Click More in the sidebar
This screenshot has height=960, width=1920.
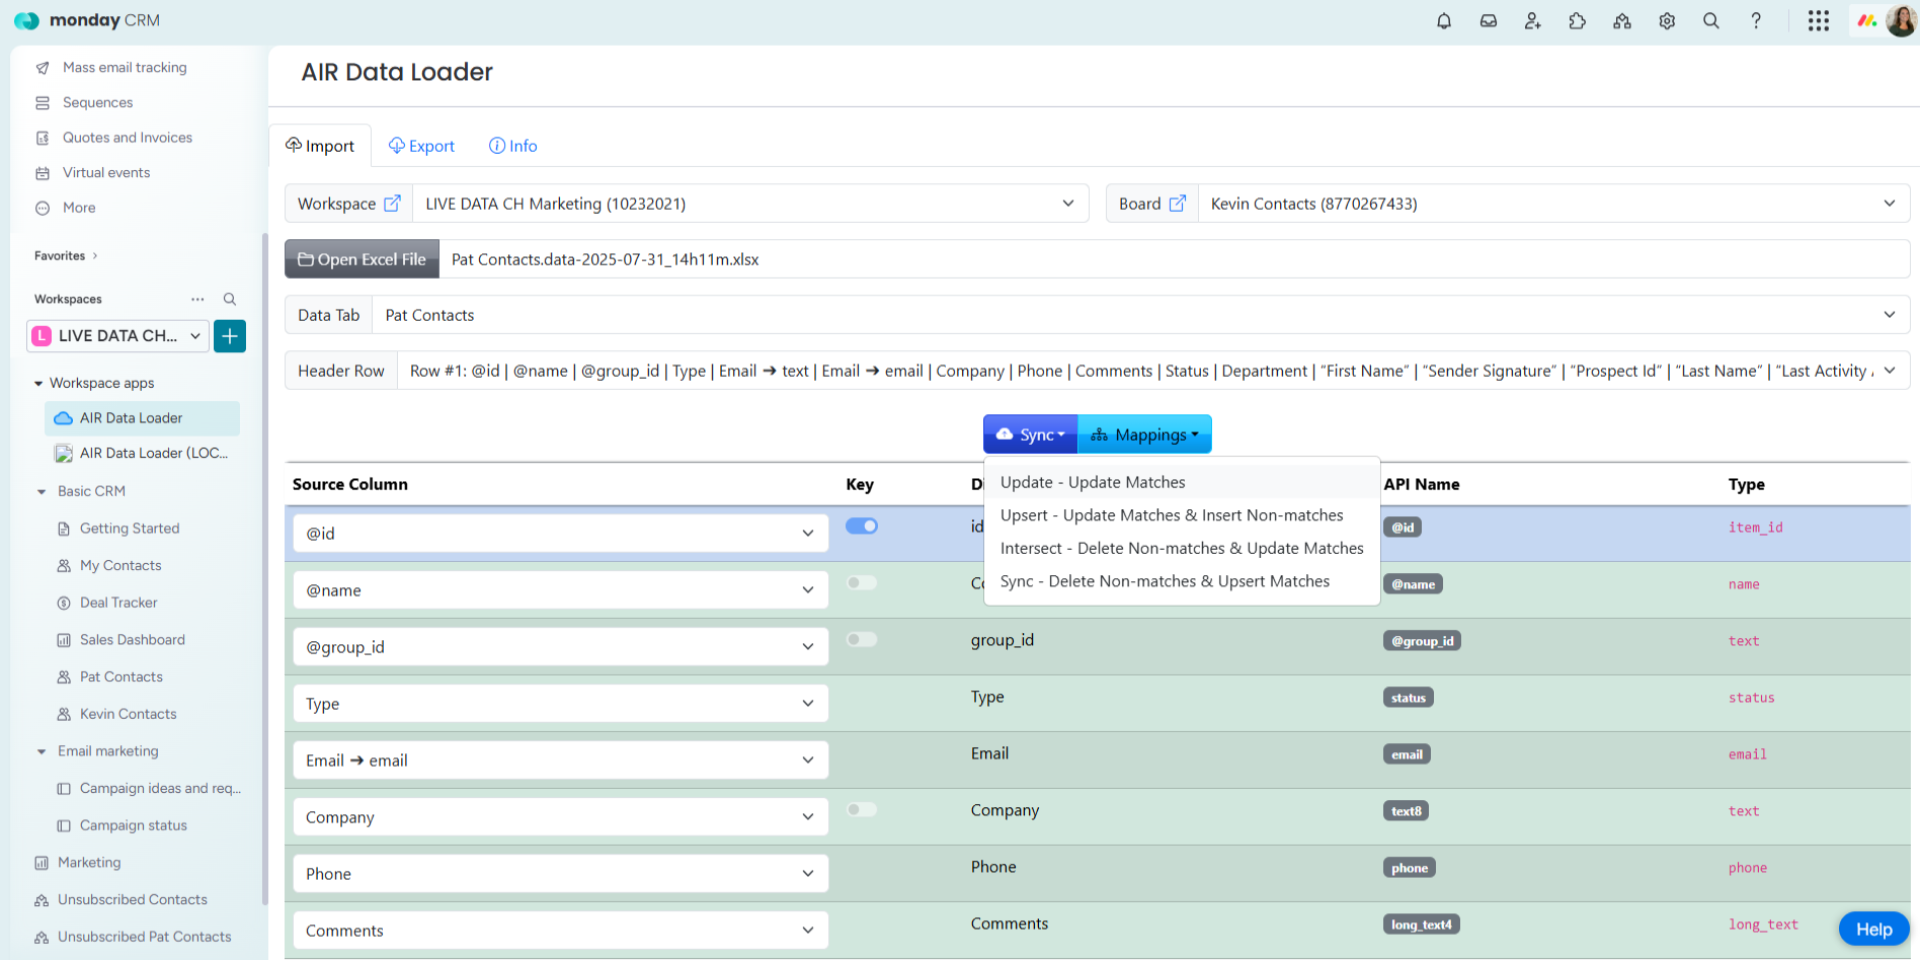[79, 207]
